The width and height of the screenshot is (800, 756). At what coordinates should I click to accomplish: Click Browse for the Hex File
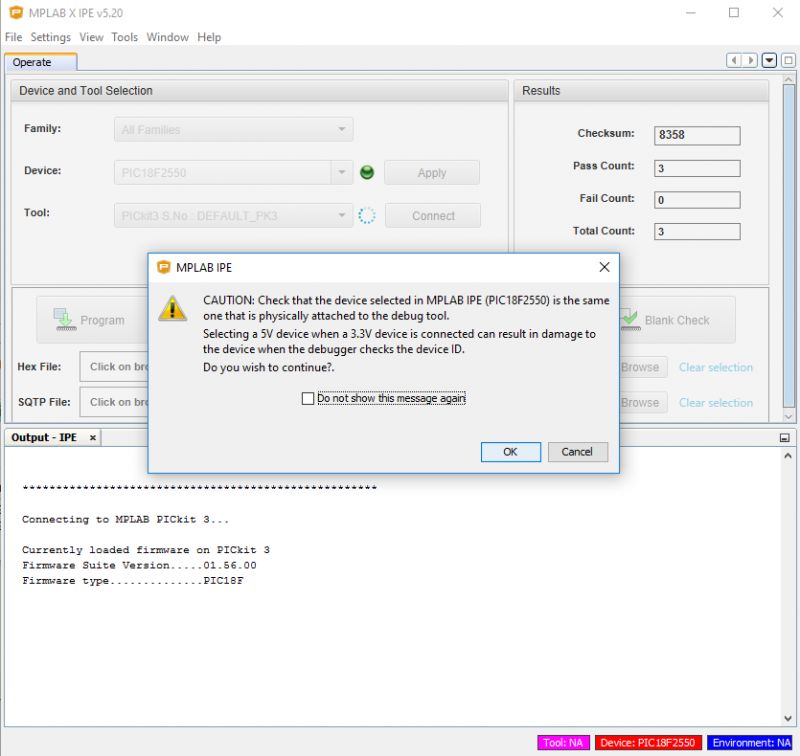tap(642, 367)
